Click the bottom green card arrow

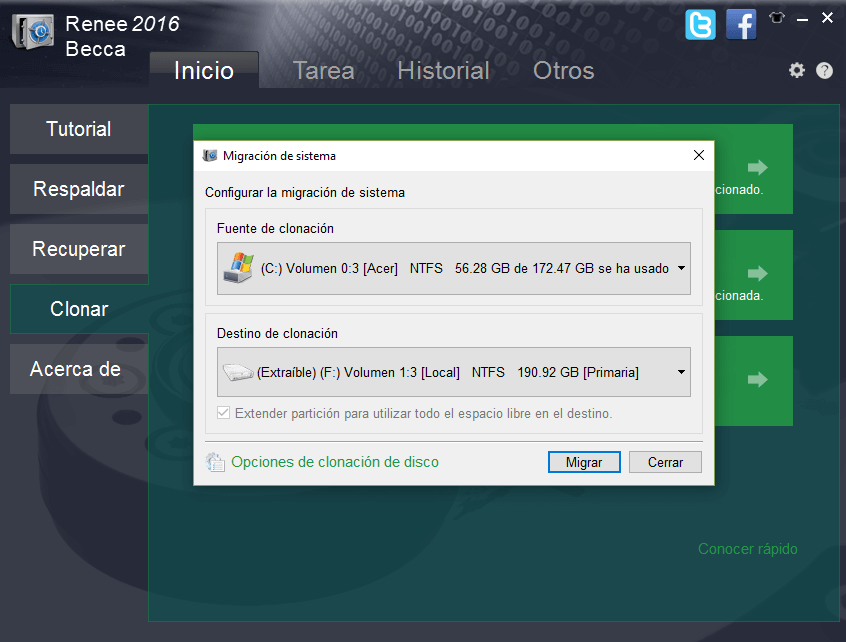coord(758,379)
